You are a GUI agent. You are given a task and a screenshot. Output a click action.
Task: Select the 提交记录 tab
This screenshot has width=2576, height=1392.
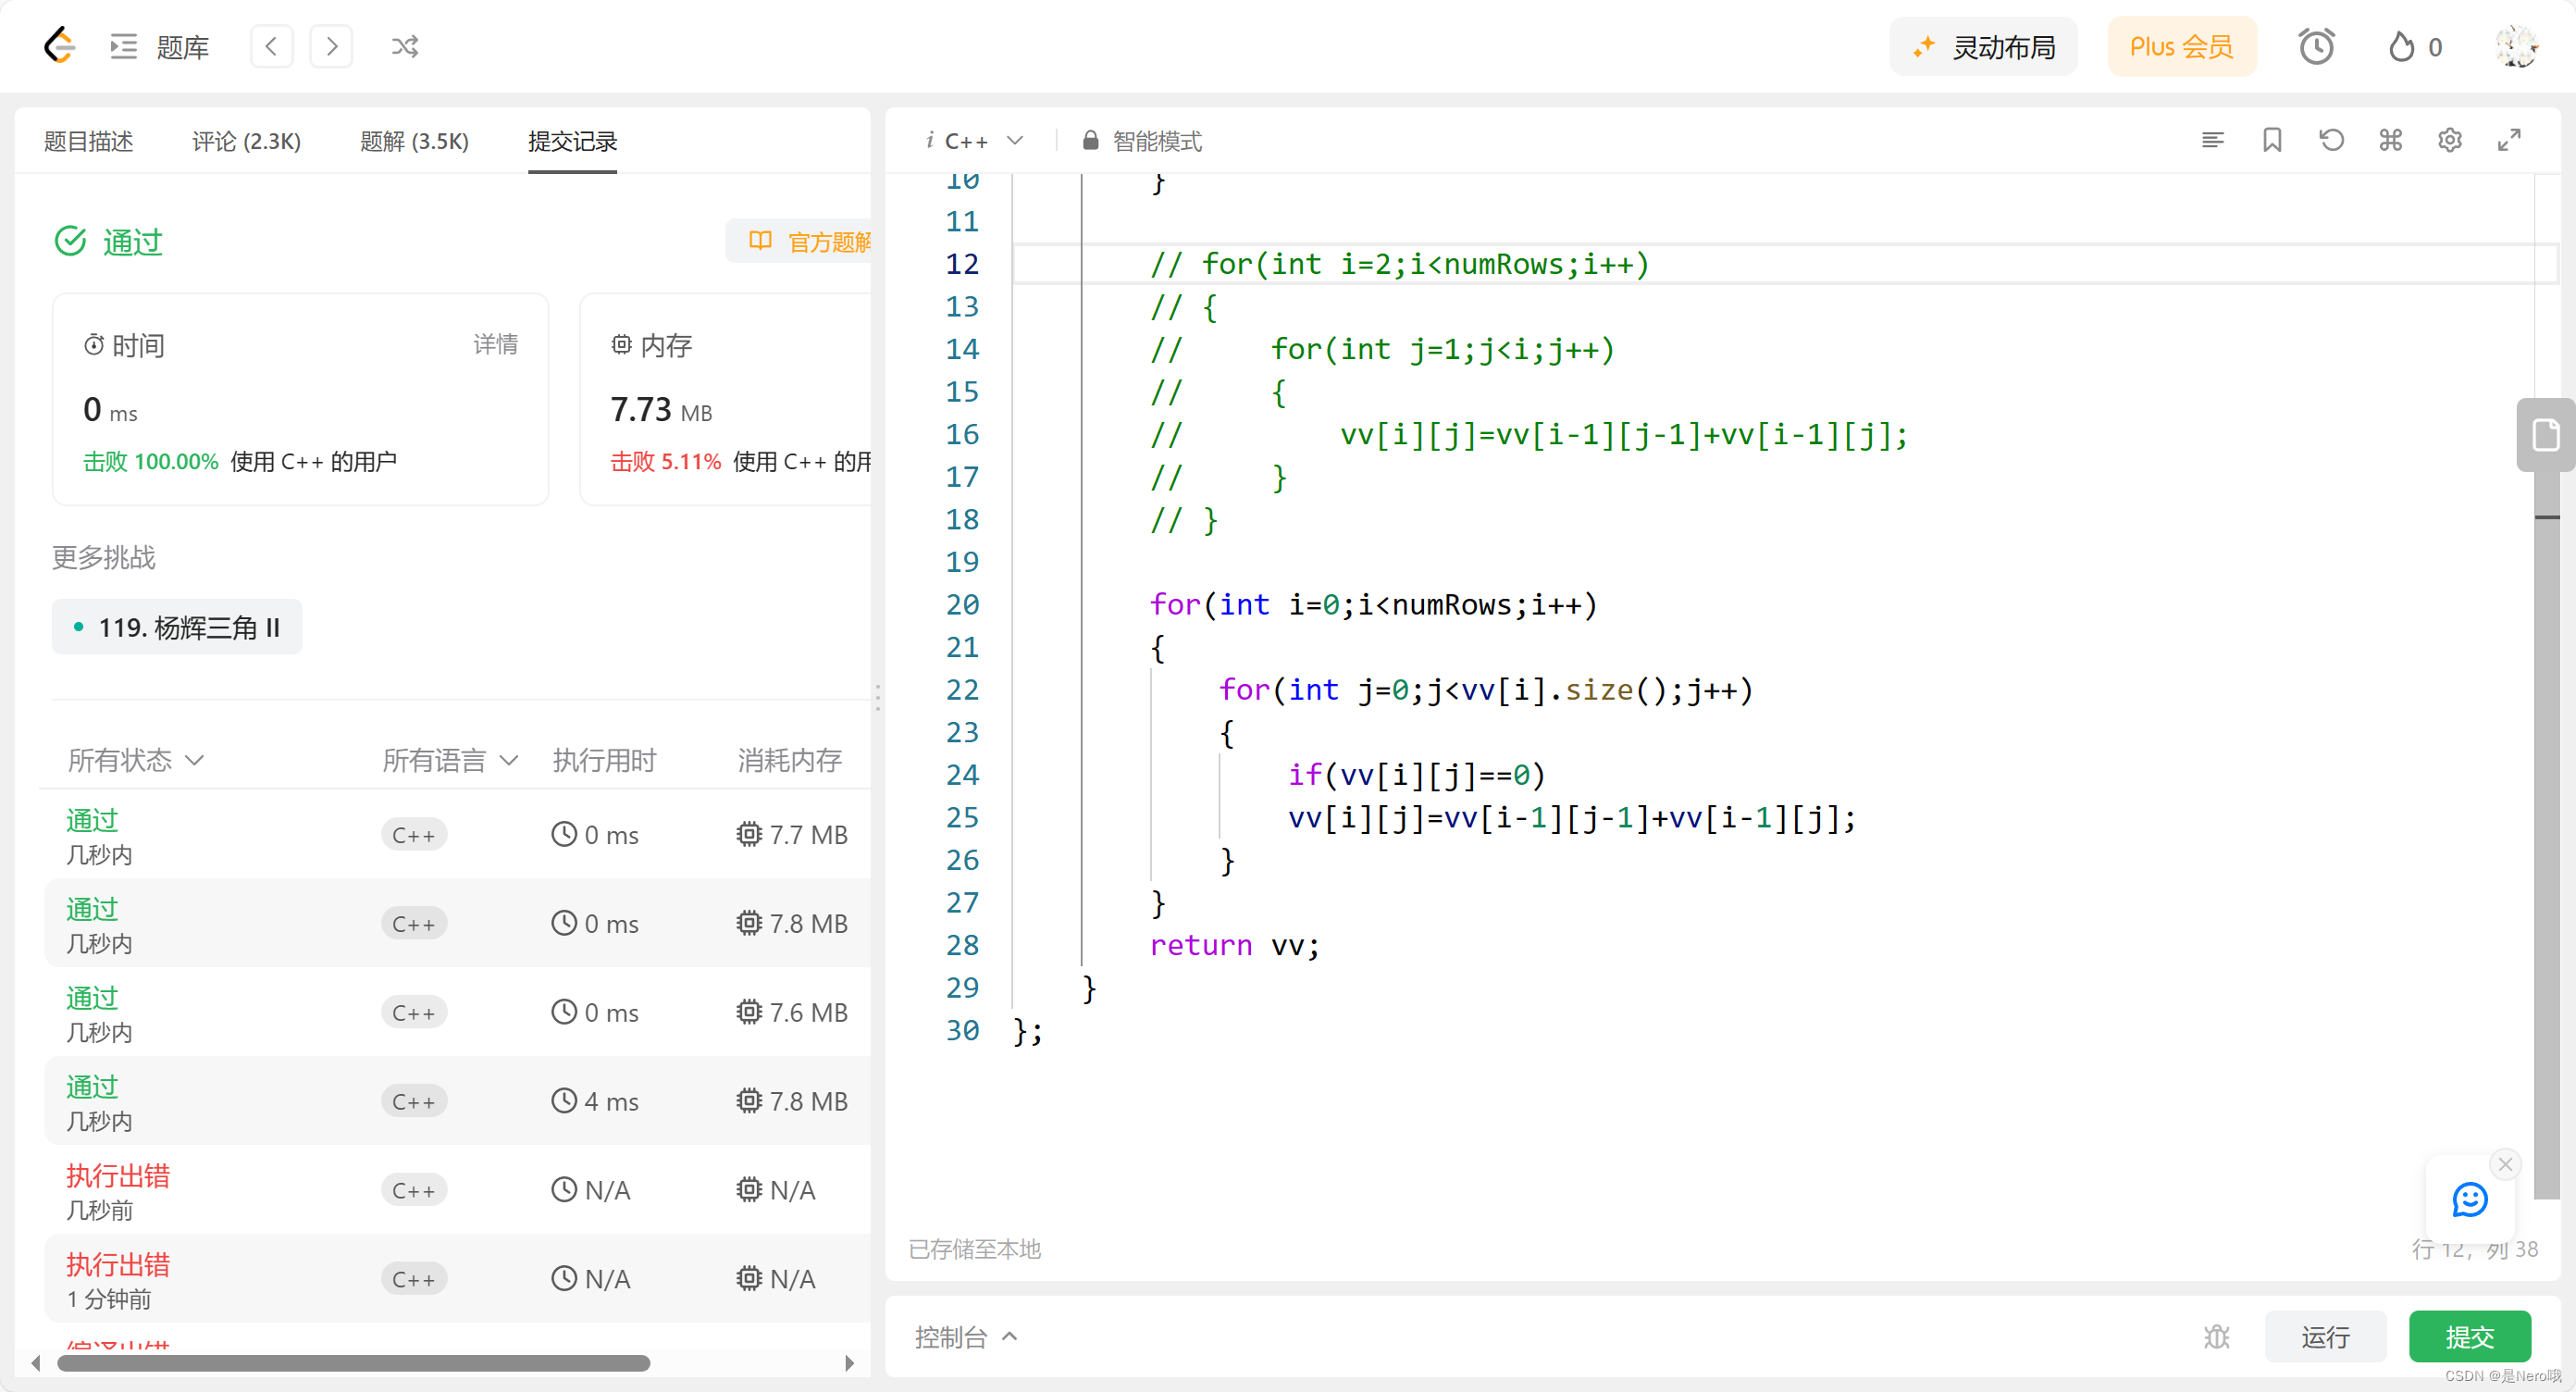point(572,141)
